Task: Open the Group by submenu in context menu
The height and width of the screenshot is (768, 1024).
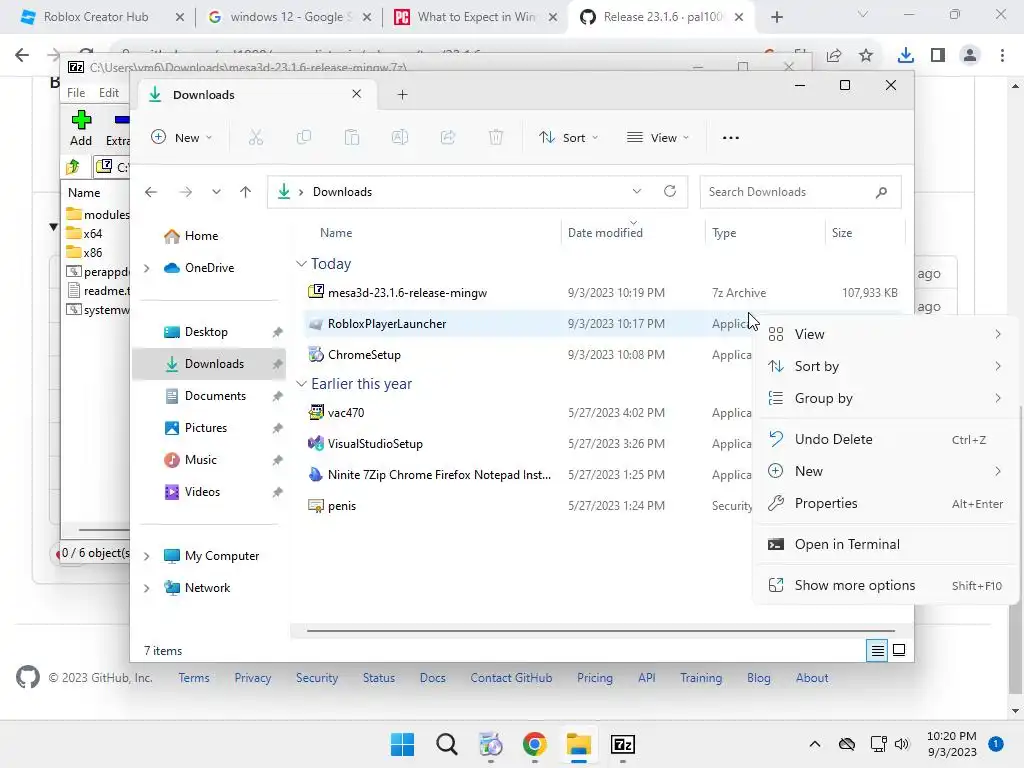Action: click(x=885, y=398)
